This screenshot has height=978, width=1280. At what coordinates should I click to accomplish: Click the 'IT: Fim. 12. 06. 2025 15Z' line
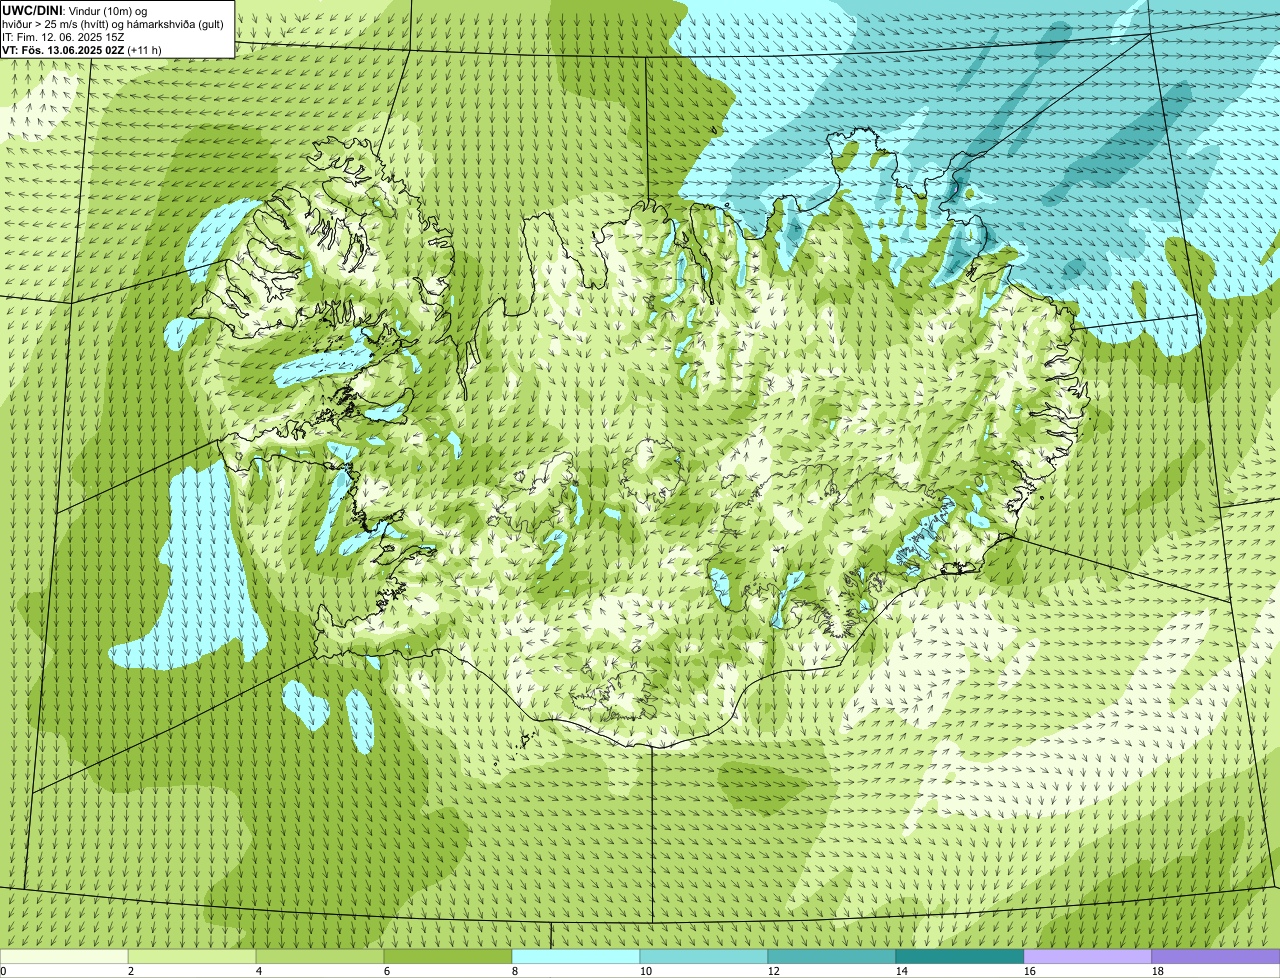coord(63,36)
